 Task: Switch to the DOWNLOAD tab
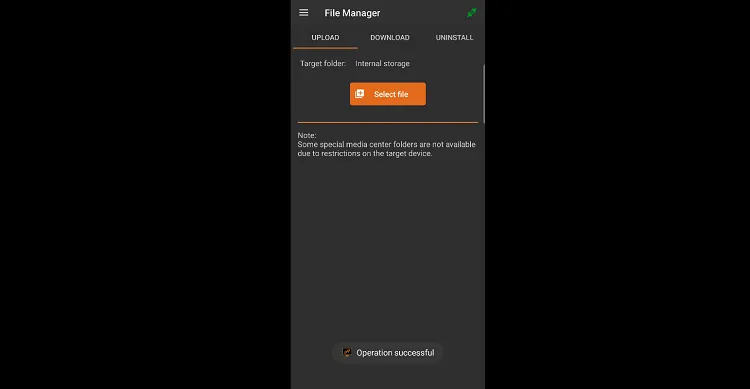390,38
